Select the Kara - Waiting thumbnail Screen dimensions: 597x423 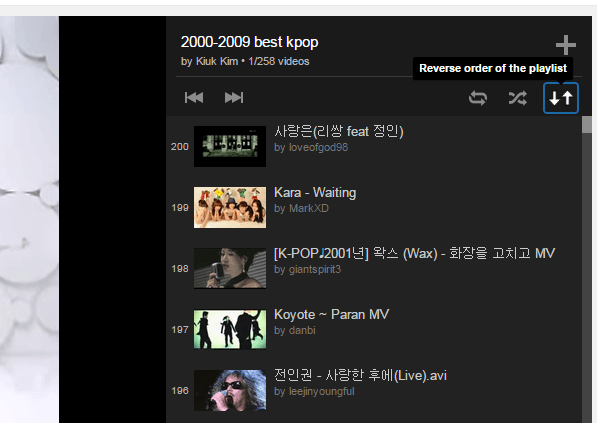(230, 207)
